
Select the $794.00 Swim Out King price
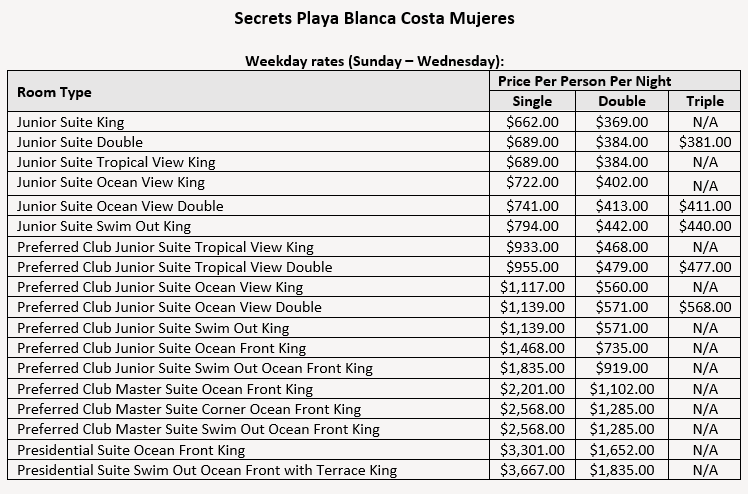click(532, 226)
